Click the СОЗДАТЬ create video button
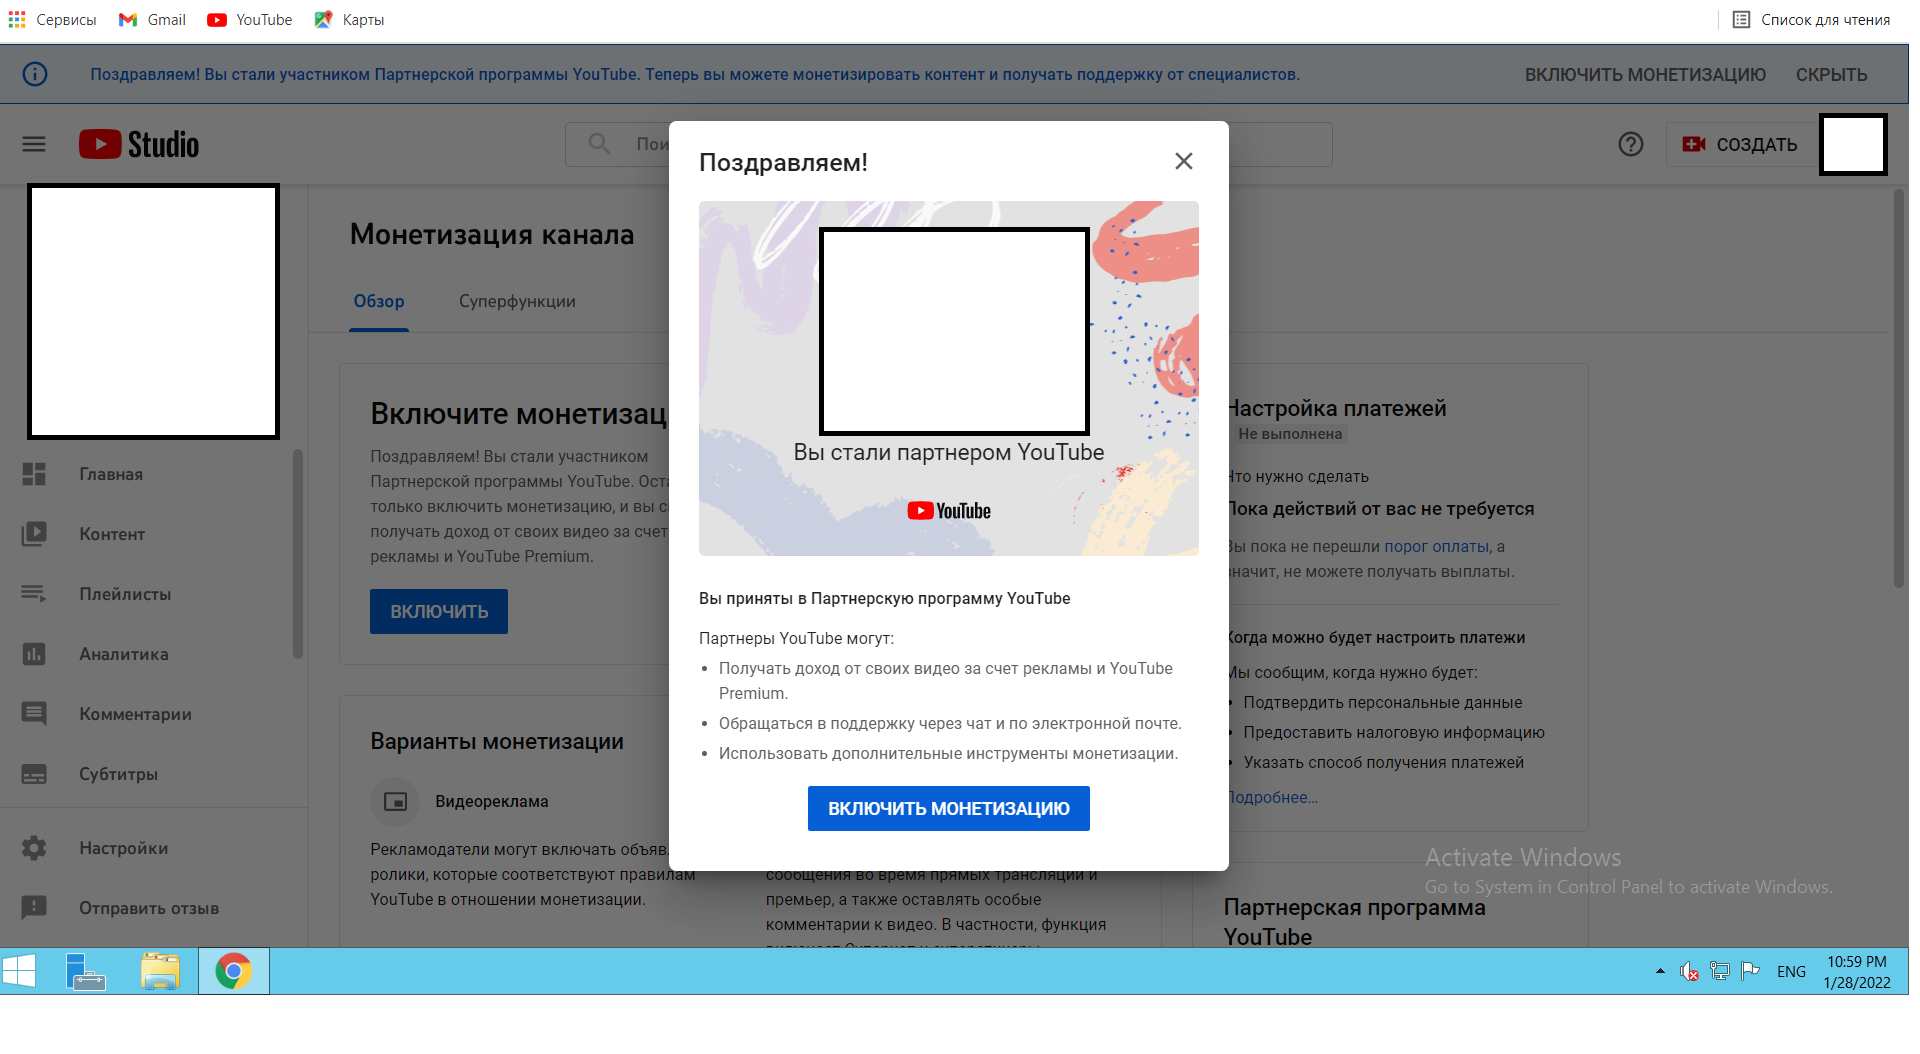 (1740, 145)
